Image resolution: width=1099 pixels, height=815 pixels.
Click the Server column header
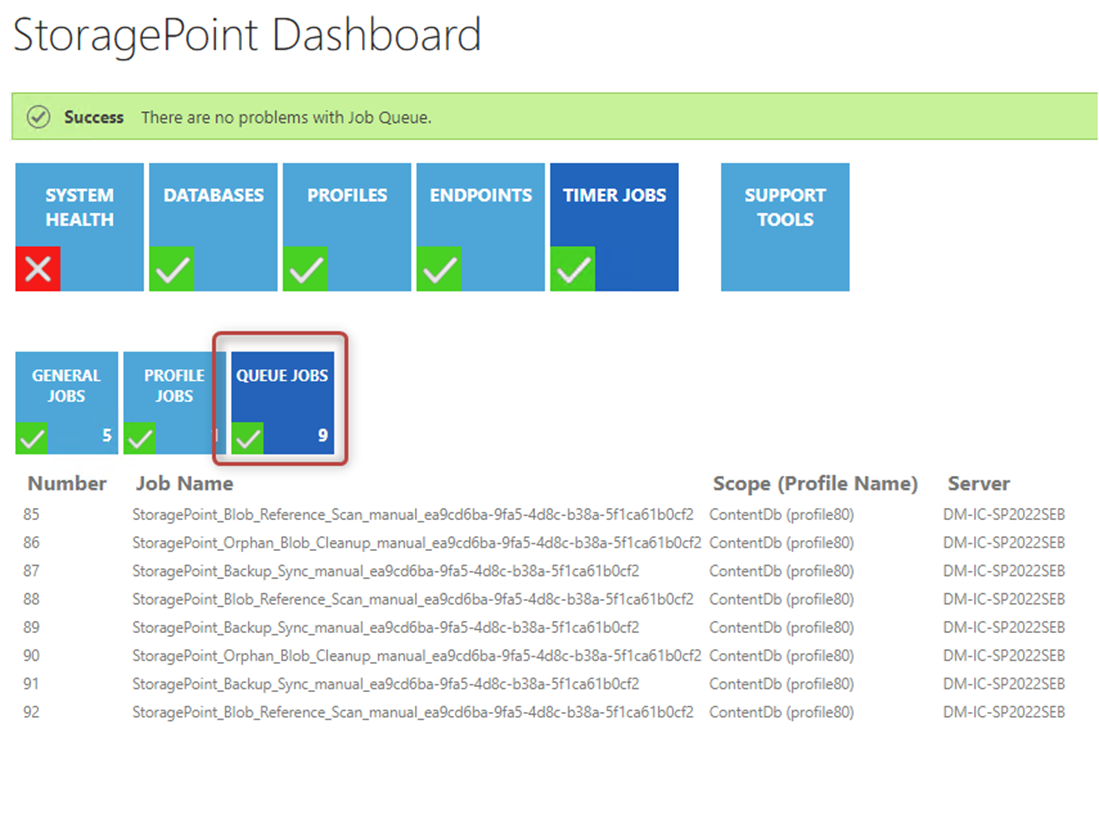point(978,484)
